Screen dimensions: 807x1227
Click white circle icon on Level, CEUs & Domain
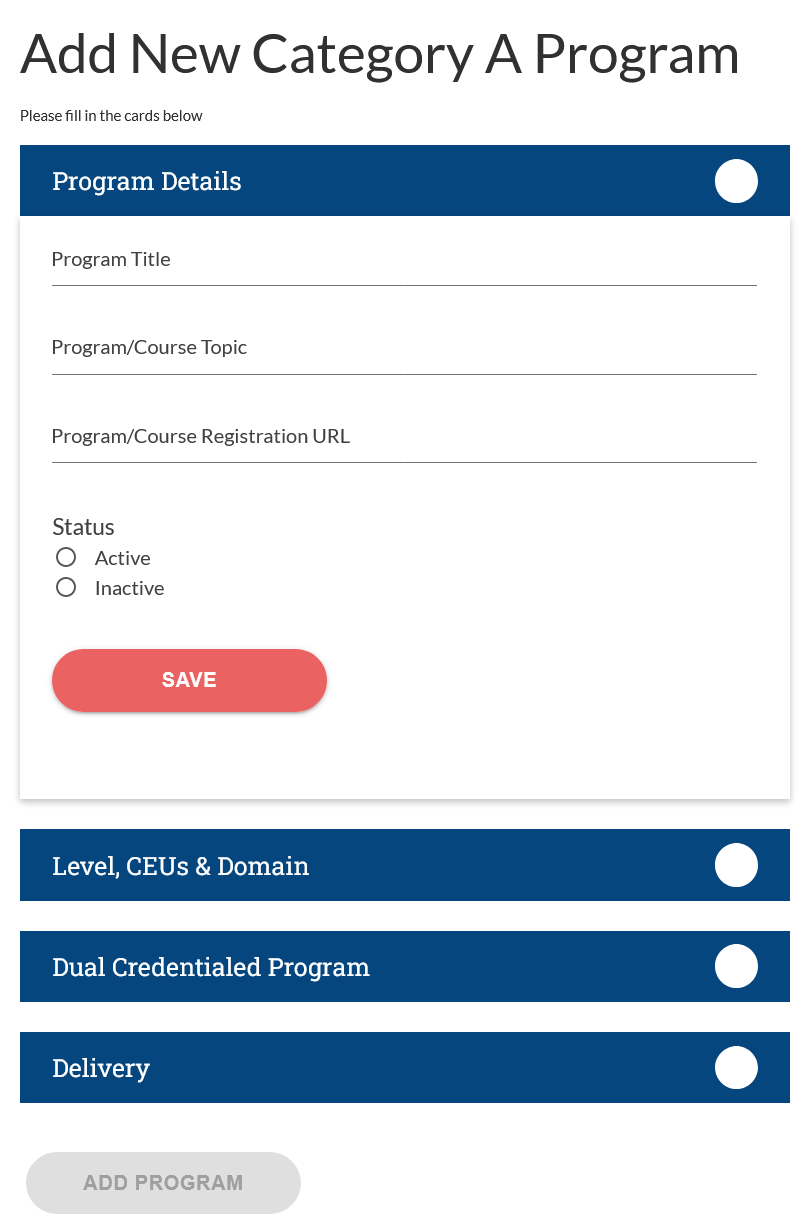[x=736, y=865]
